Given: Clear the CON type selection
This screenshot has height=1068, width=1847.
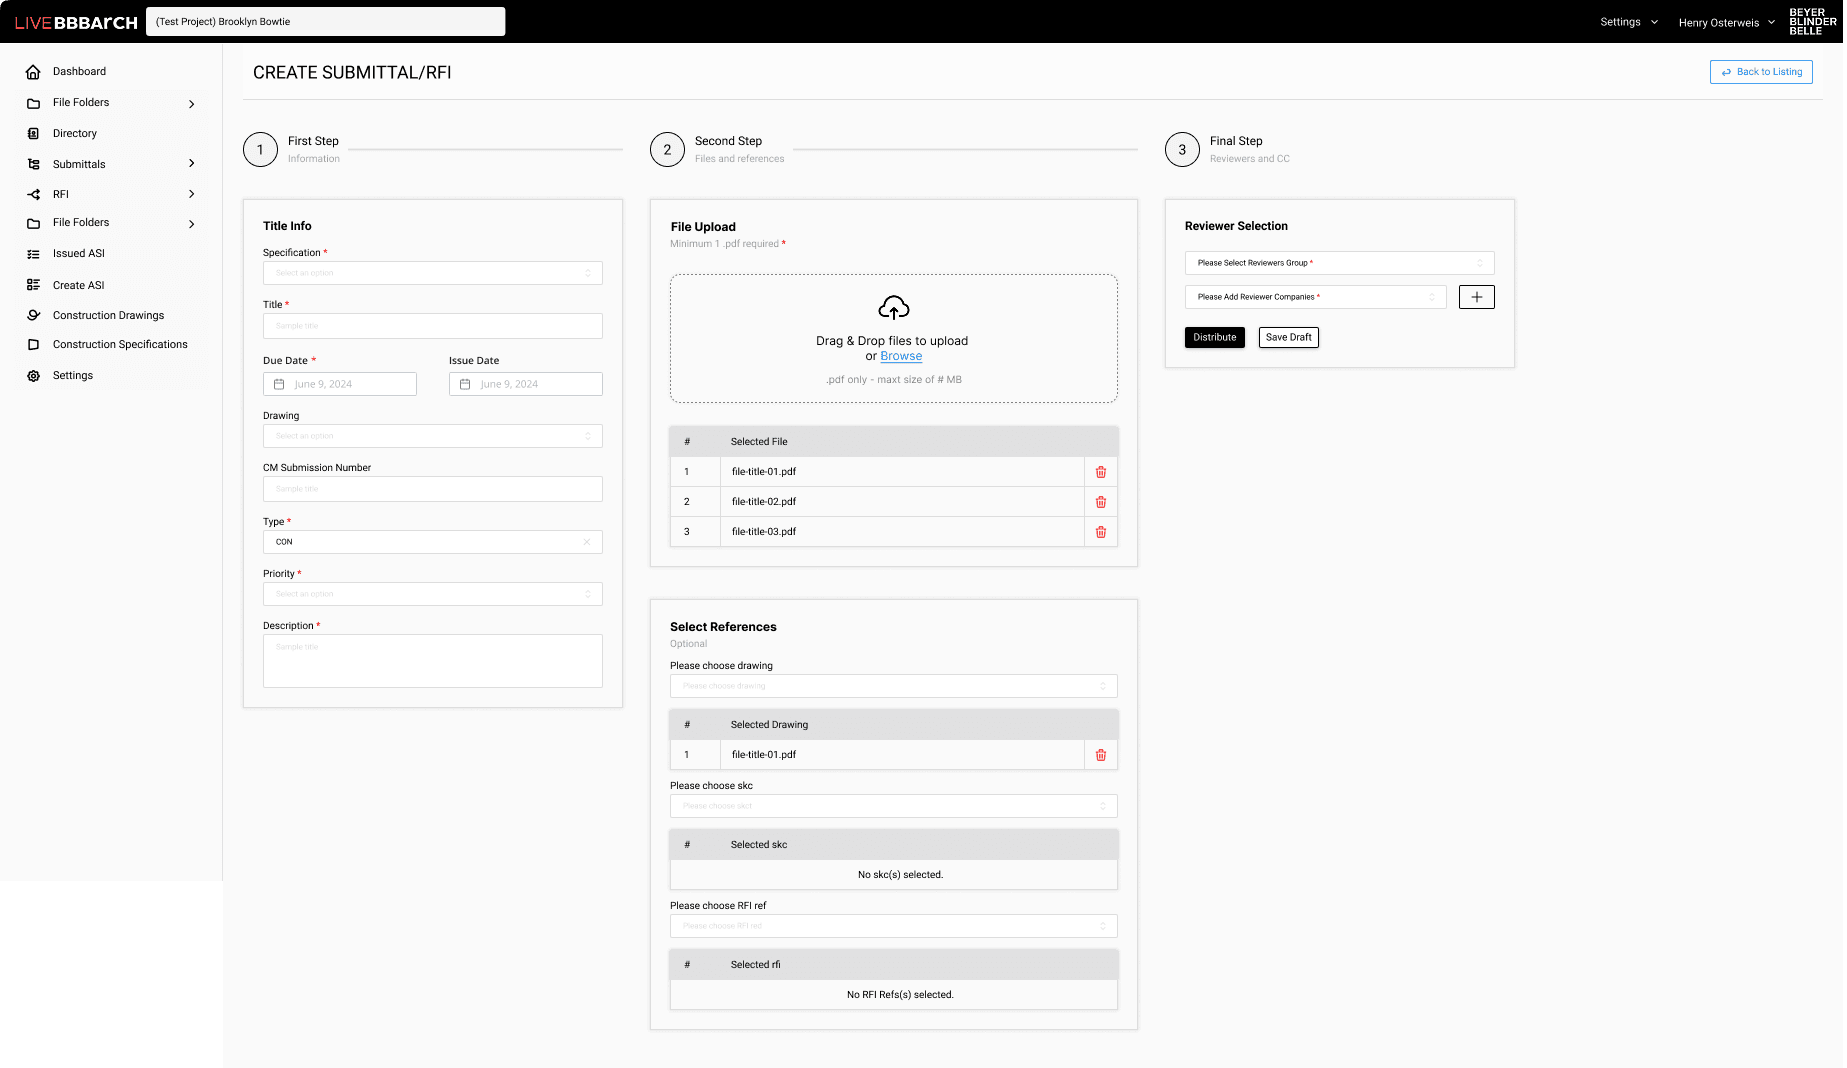Looking at the screenshot, I should 587,542.
